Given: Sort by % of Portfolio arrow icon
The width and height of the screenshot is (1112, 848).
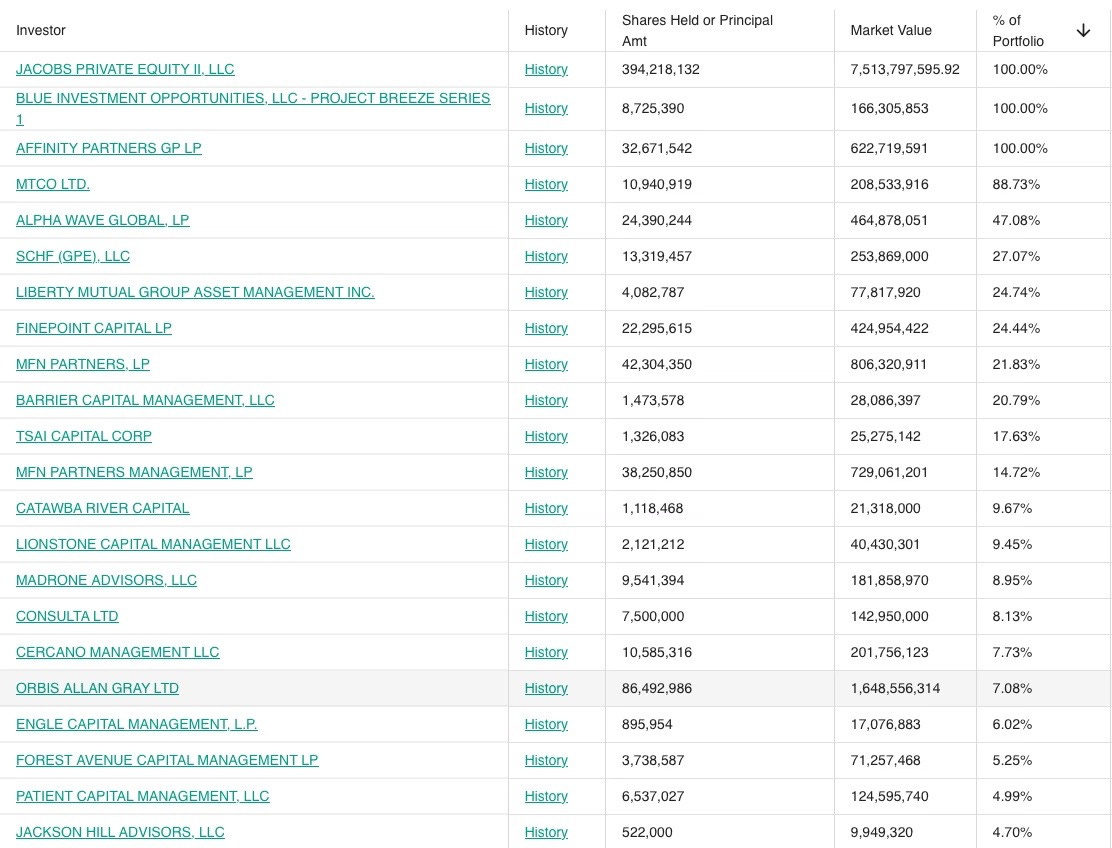Looking at the screenshot, I should (1083, 30).
